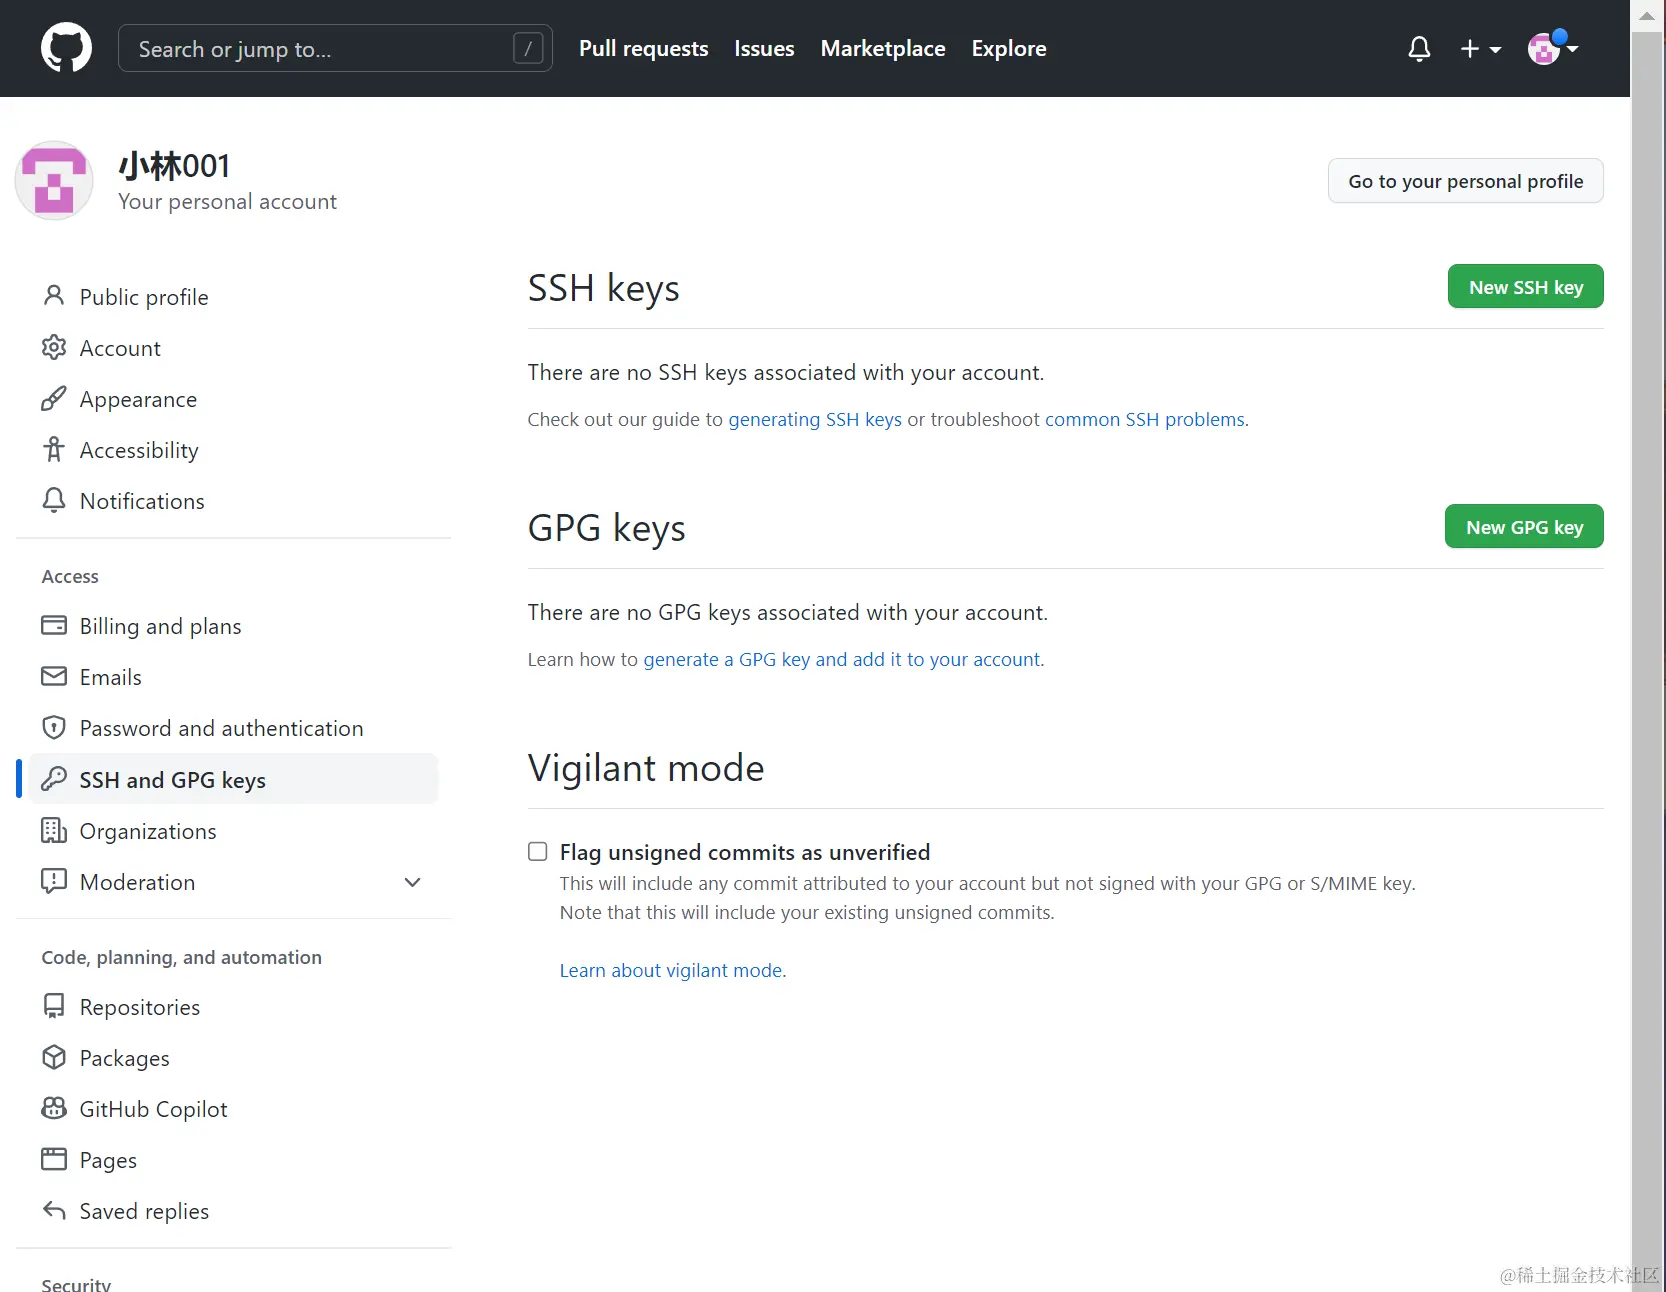Click the scrollbar up arrow
The height and width of the screenshot is (1292, 1666).
pyautogui.click(x=1647, y=15)
